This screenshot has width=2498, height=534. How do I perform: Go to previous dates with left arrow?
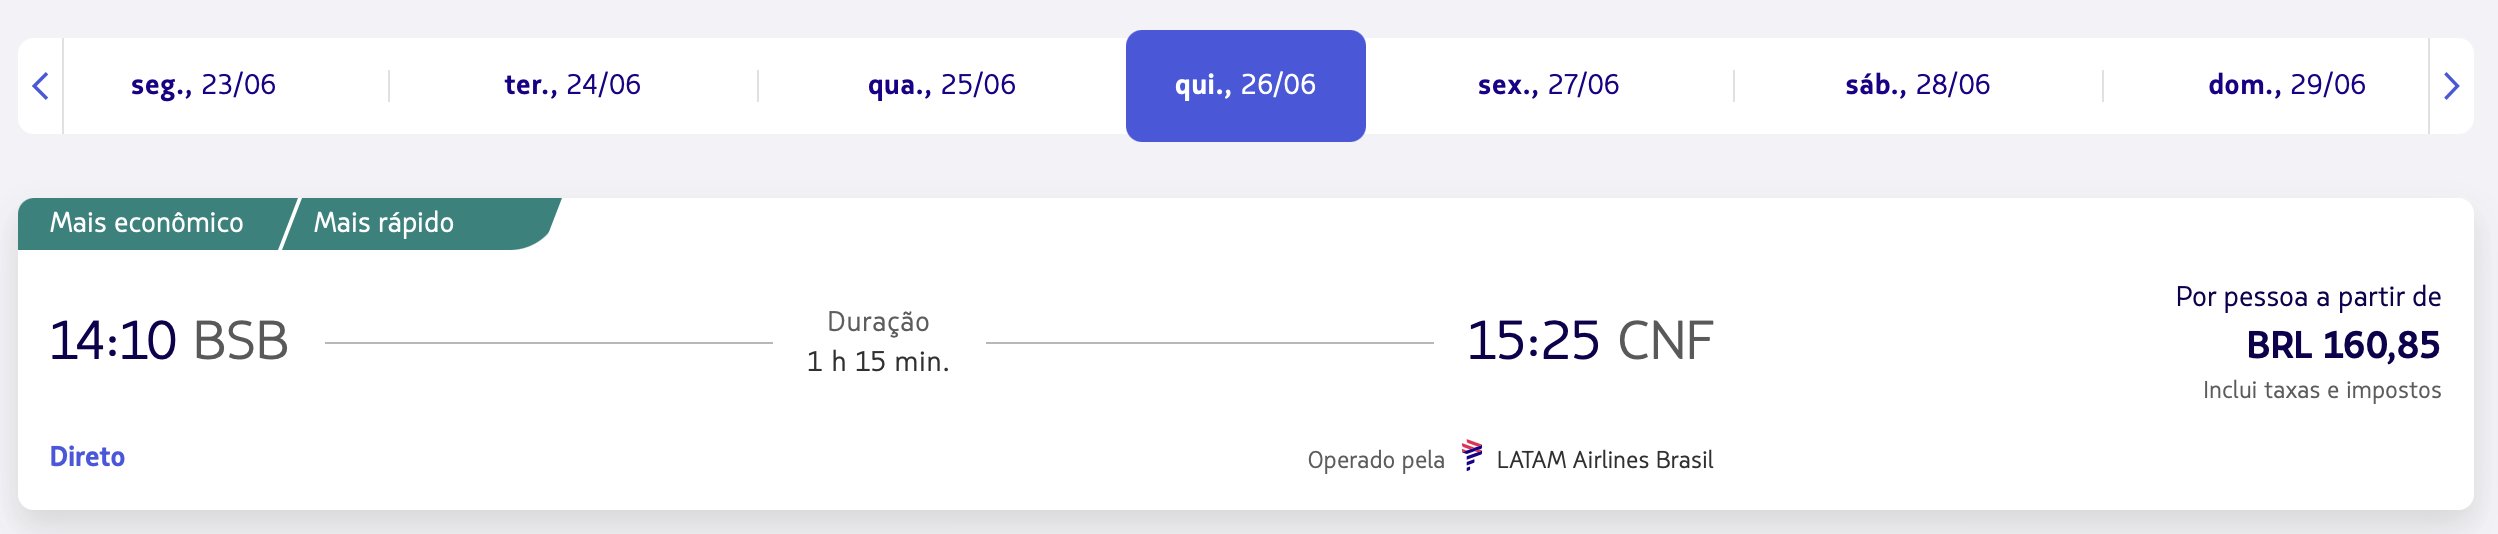tap(40, 86)
